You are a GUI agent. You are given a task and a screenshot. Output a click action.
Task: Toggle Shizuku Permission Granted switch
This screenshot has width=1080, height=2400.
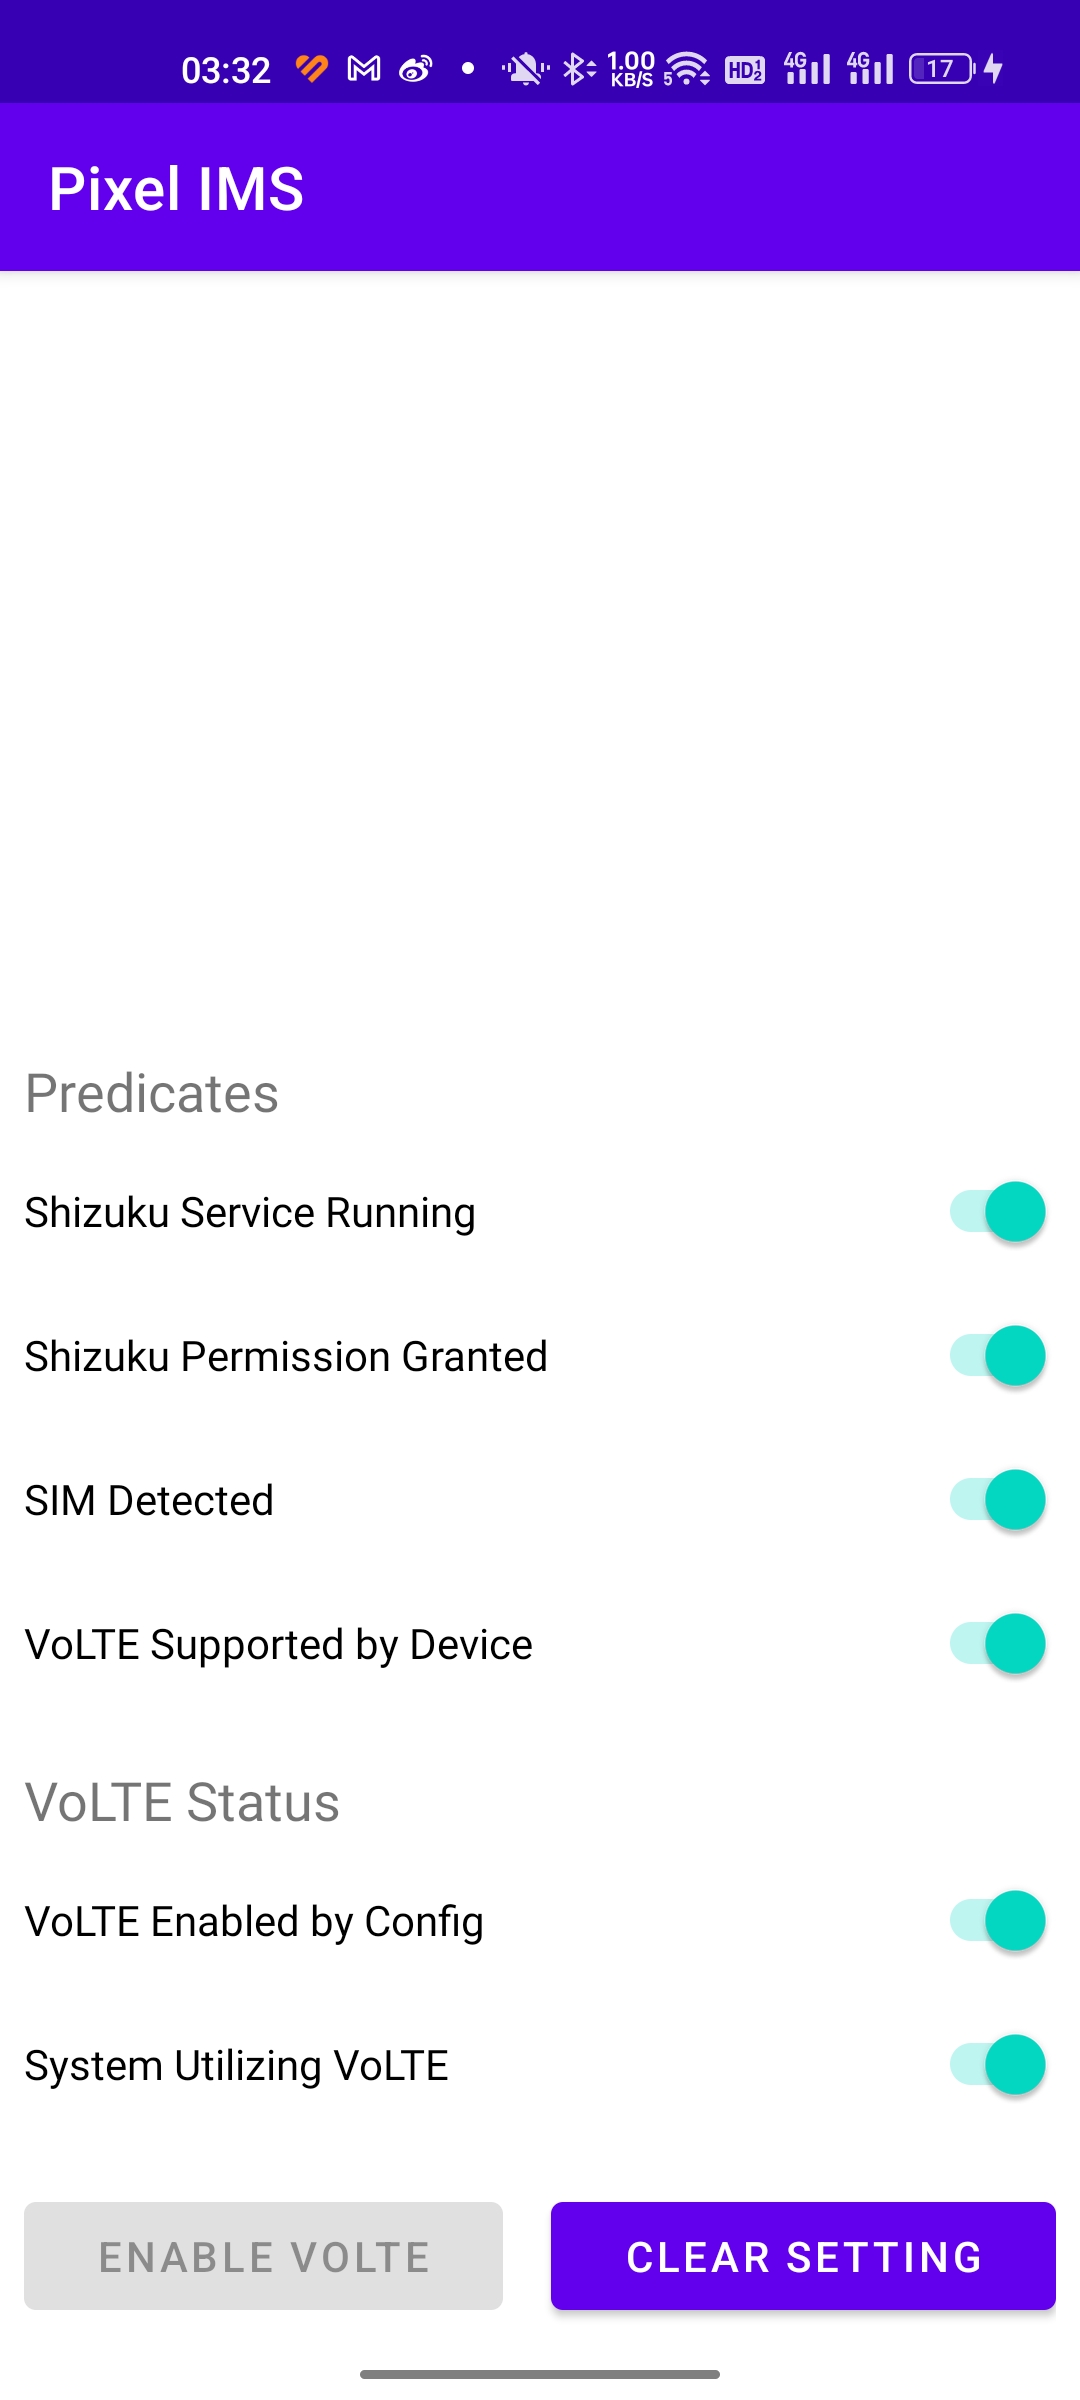998,1356
